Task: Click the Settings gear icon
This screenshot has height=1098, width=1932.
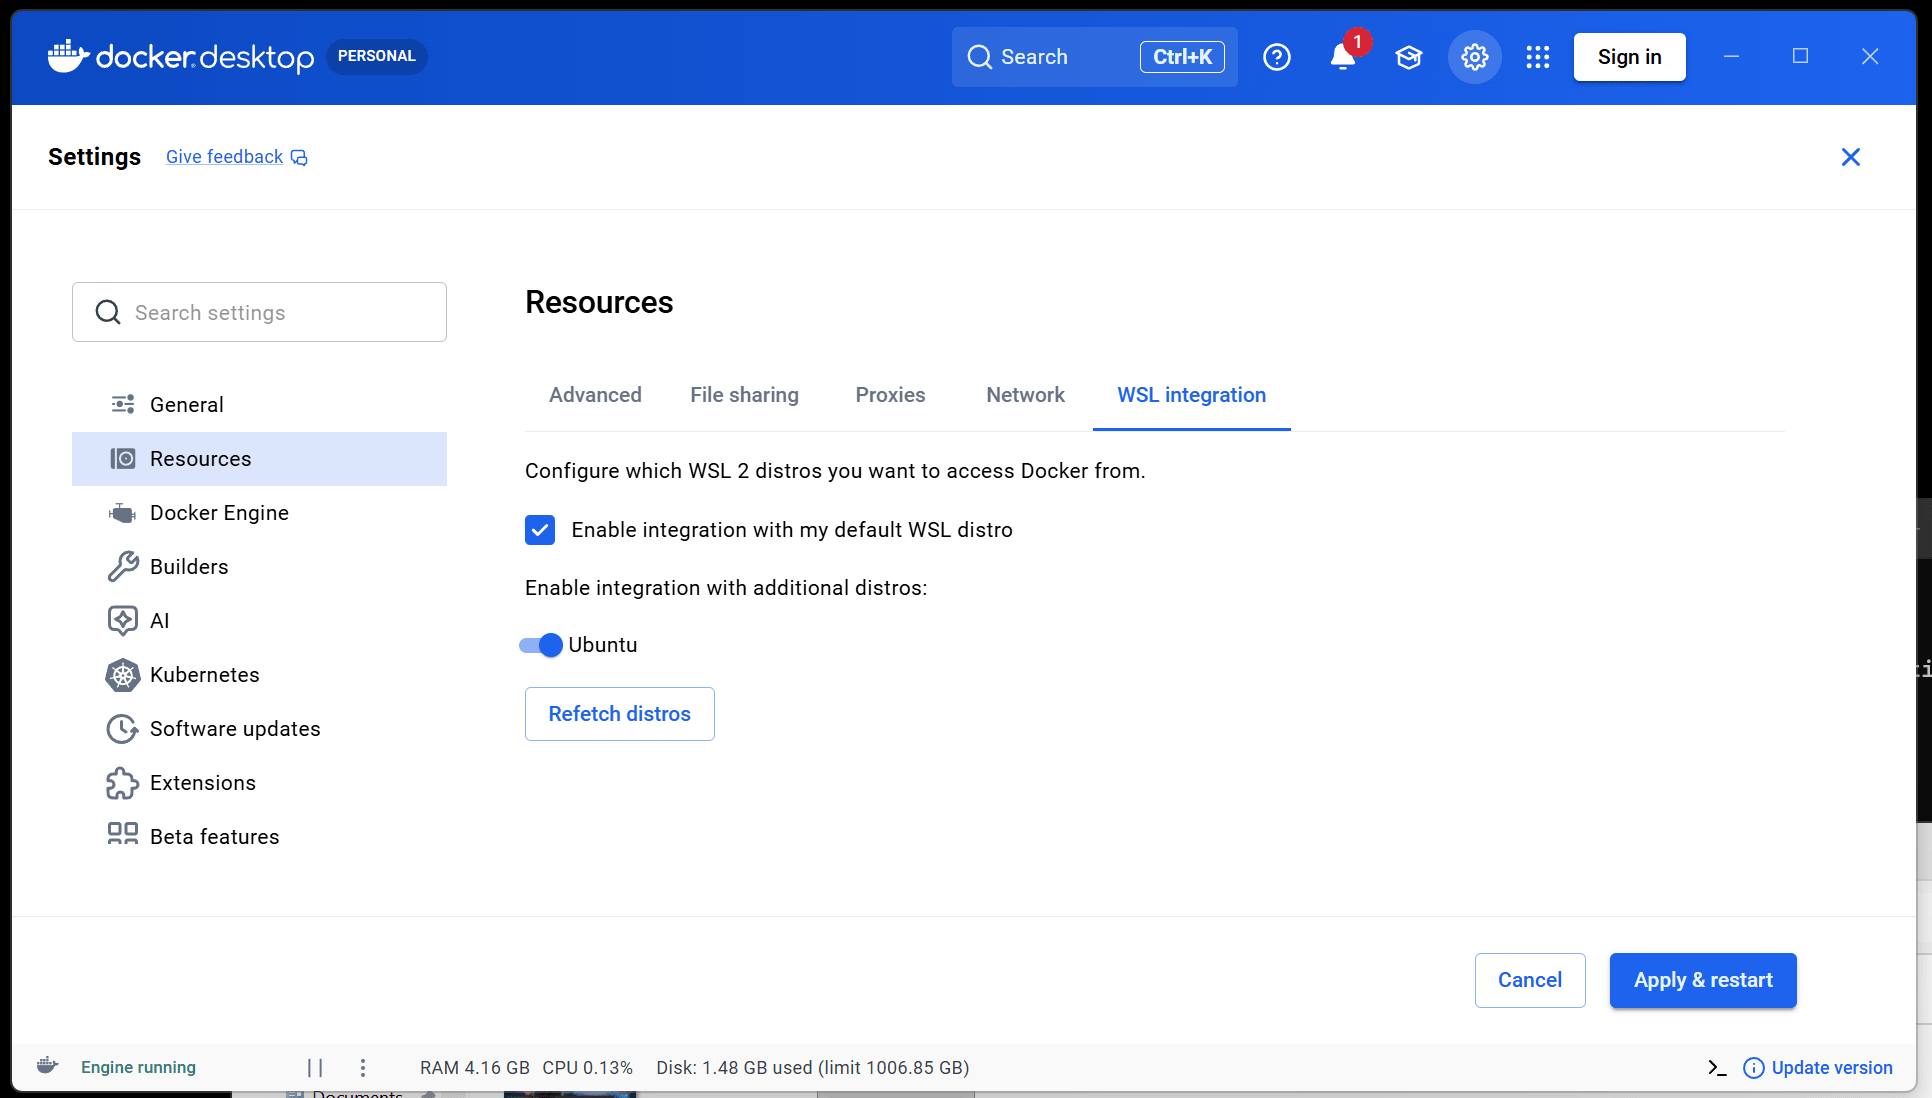Action: [x=1475, y=57]
